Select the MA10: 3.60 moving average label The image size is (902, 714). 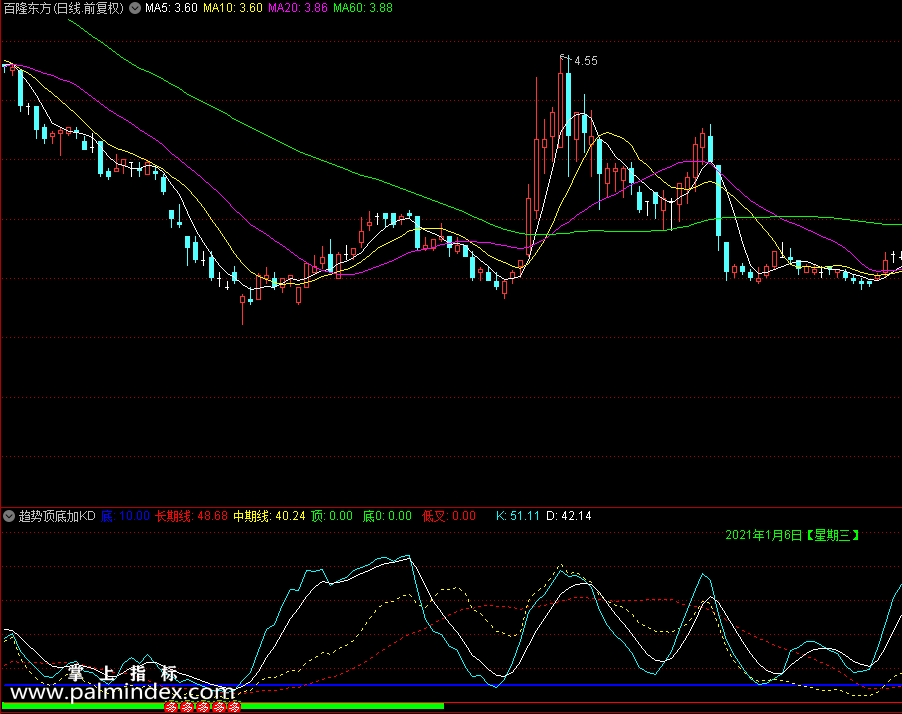click(233, 8)
